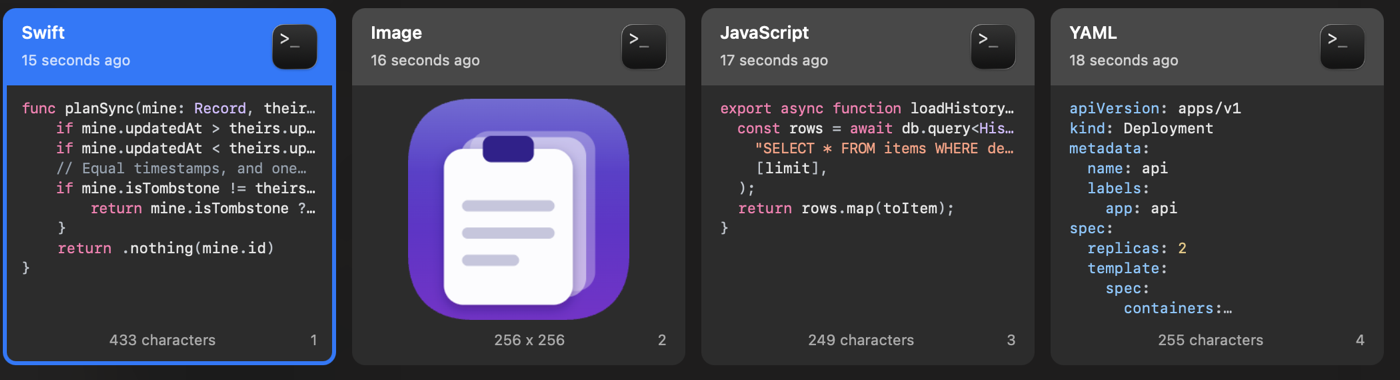This screenshot has width=1400, height=380.
Task: Click the "labels:" YAML line
Action: 1119,188
